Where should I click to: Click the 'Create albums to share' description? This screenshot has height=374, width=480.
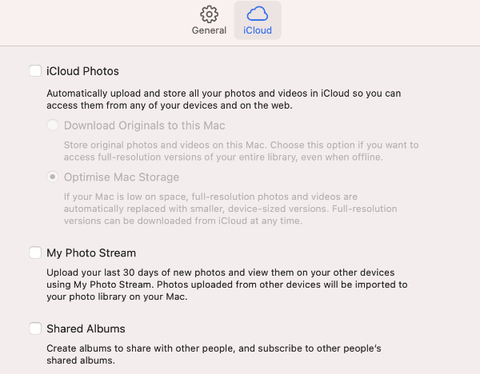214,354
